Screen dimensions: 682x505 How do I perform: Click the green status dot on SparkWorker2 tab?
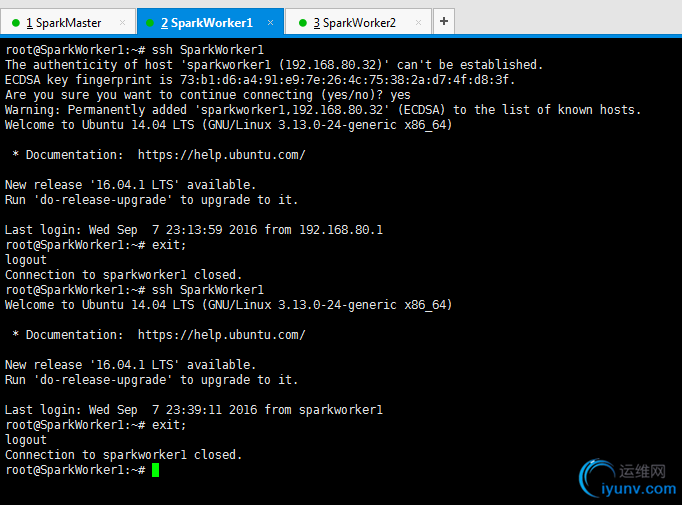(303, 23)
